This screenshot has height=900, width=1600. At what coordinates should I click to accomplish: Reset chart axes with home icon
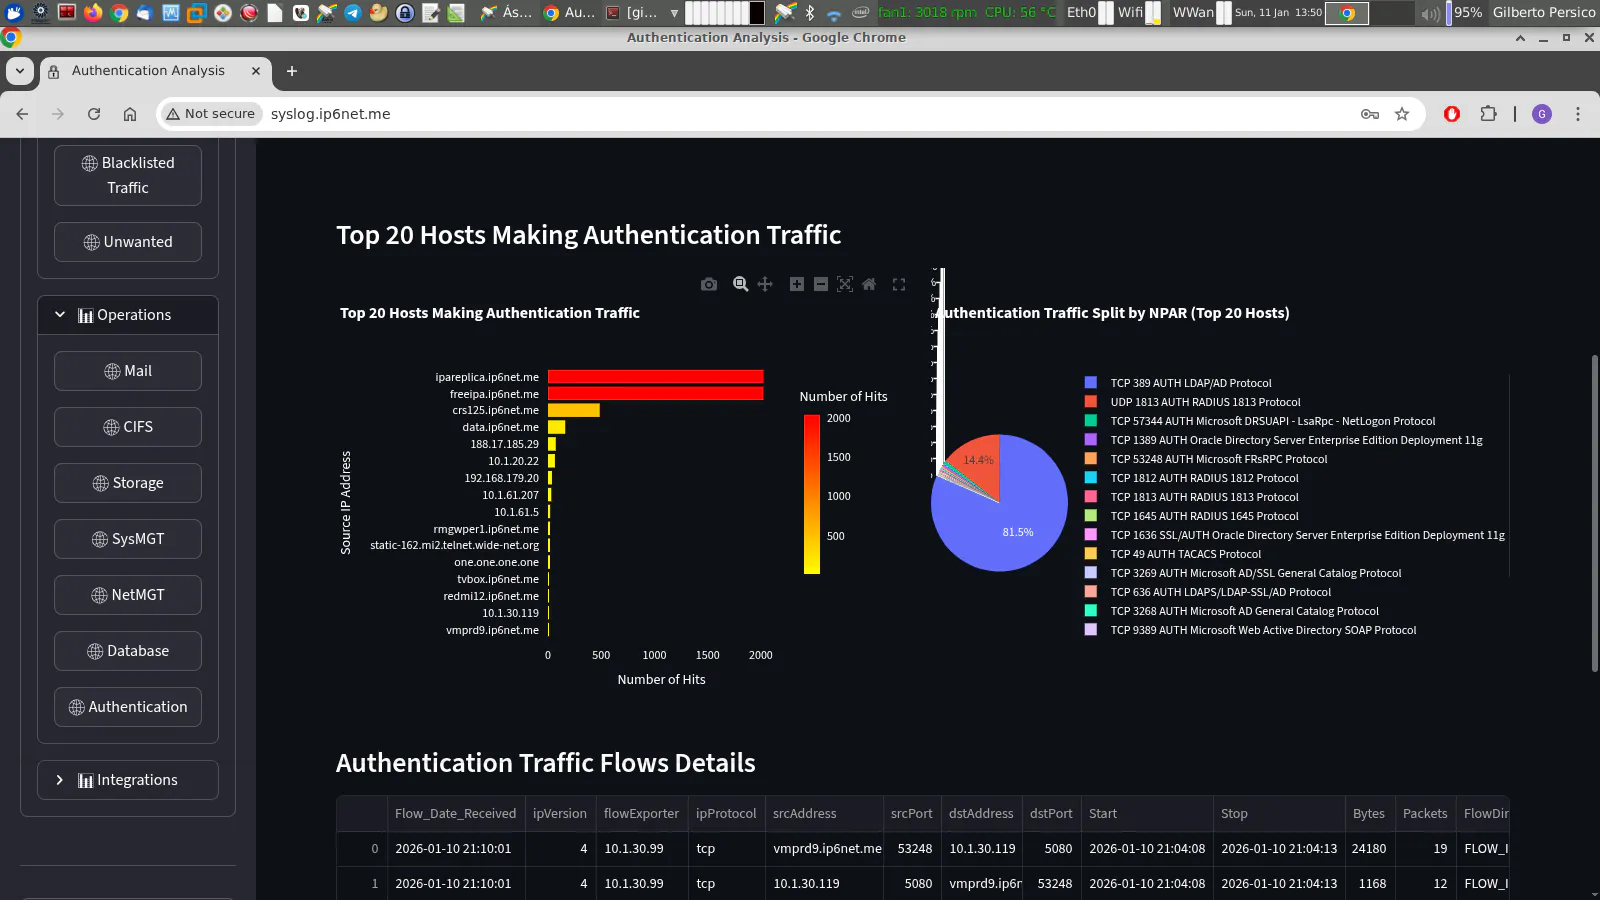pos(869,284)
